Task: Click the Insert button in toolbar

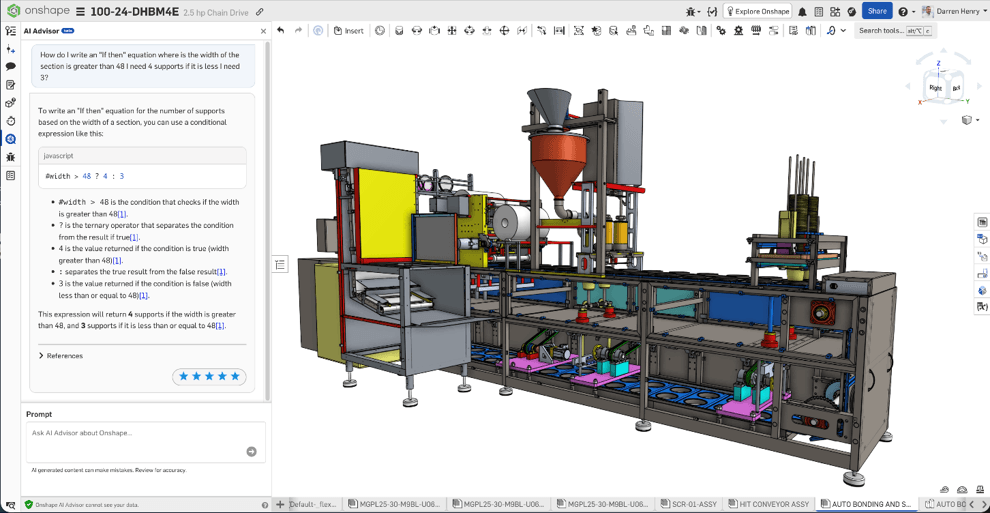Action: coord(349,30)
